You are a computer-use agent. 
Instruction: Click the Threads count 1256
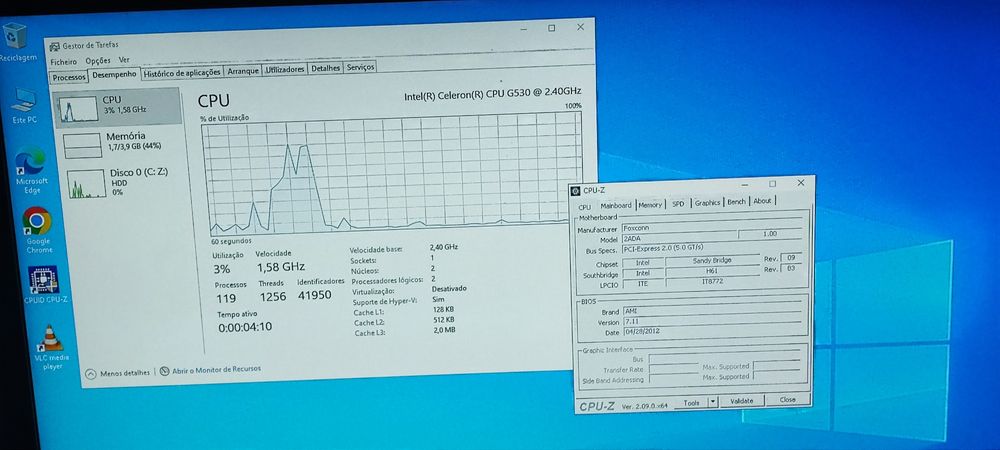click(x=272, y=296)
